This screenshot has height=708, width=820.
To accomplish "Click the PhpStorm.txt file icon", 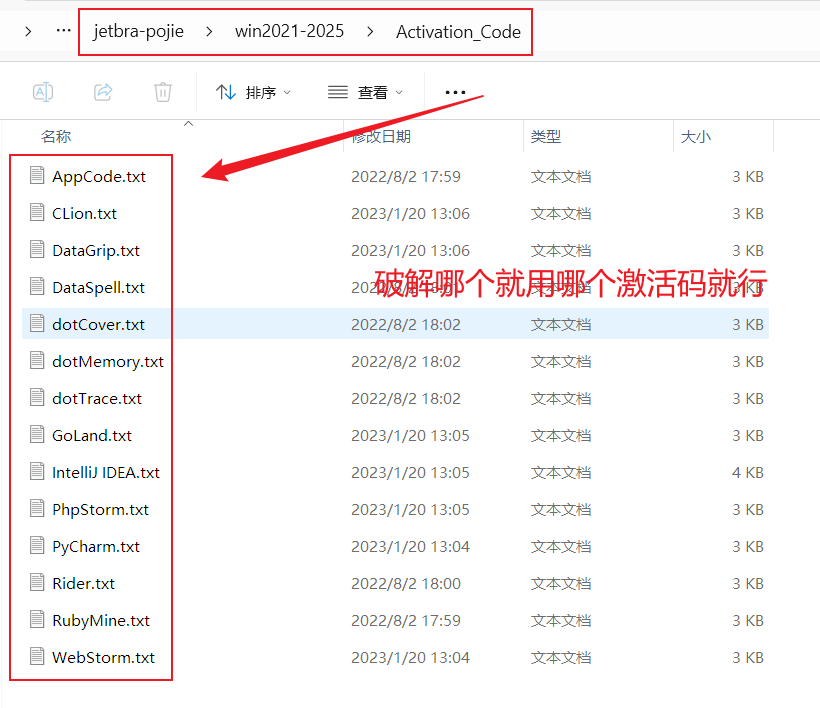I will [x=37, y=509].
